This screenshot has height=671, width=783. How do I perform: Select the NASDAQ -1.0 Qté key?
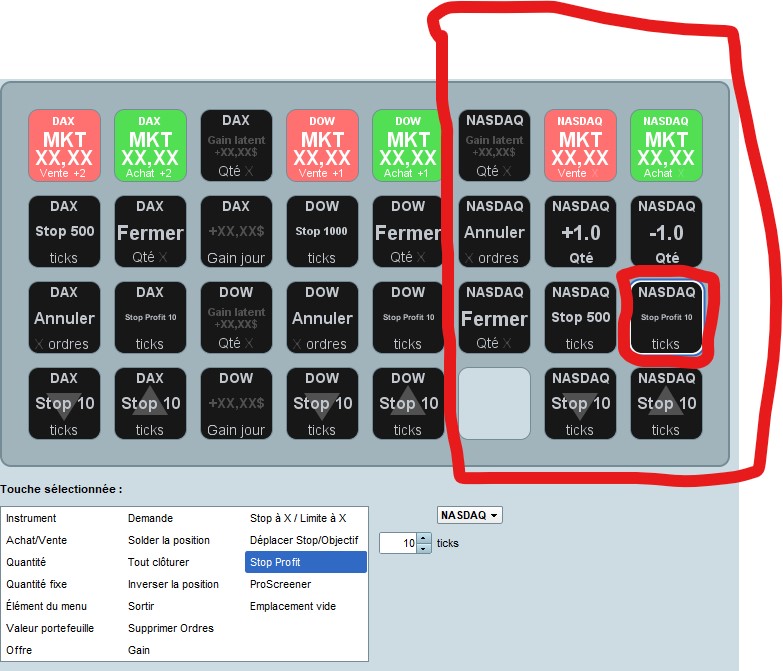[666, 231]
